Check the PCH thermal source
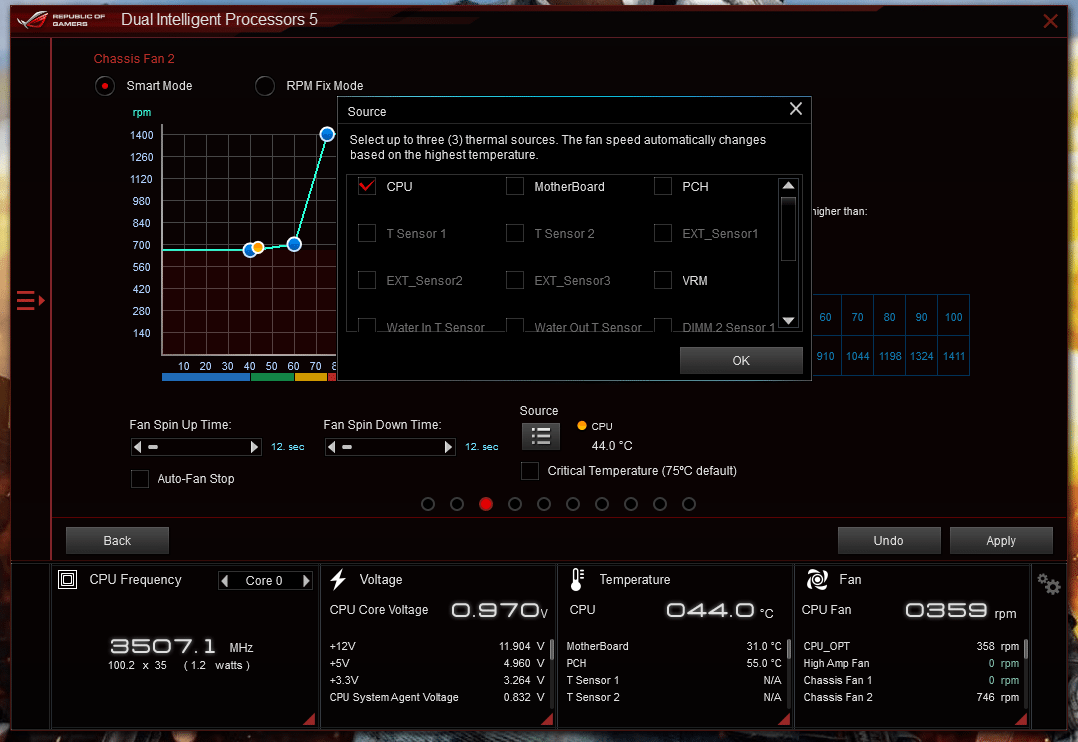Viewport: 1078px width, 742px height. click(663, 186)
